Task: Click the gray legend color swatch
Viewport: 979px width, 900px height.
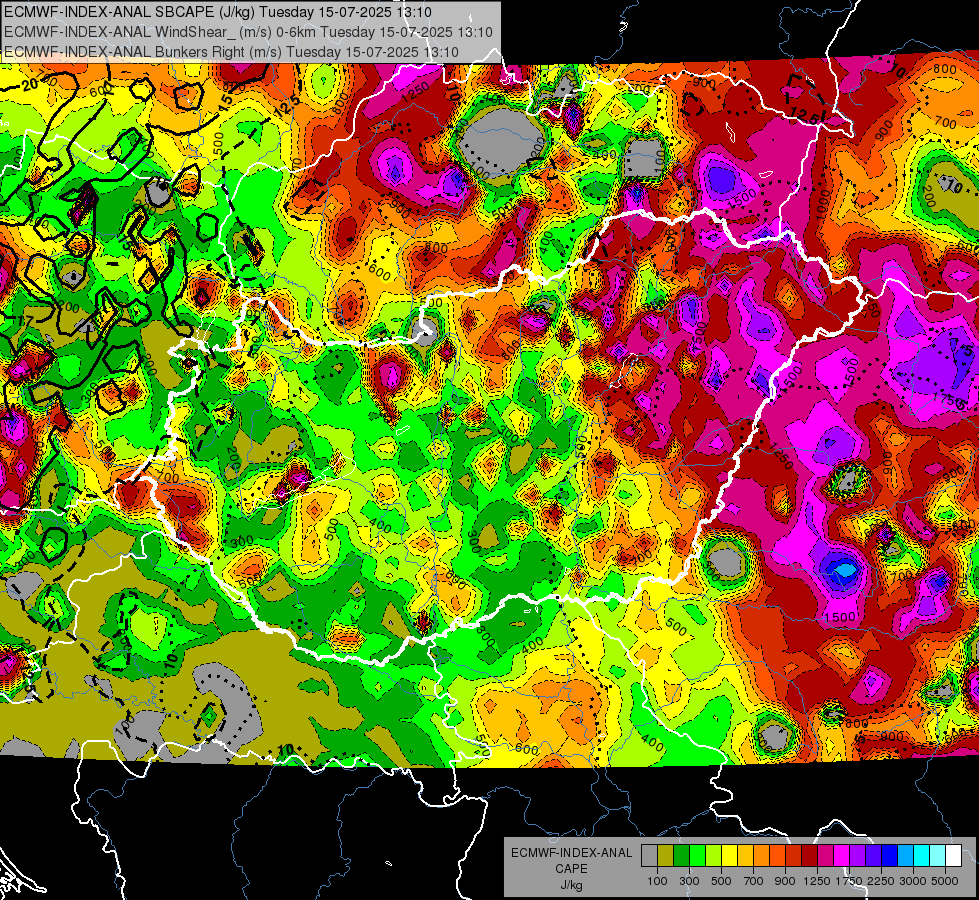Action: (649, 856)
